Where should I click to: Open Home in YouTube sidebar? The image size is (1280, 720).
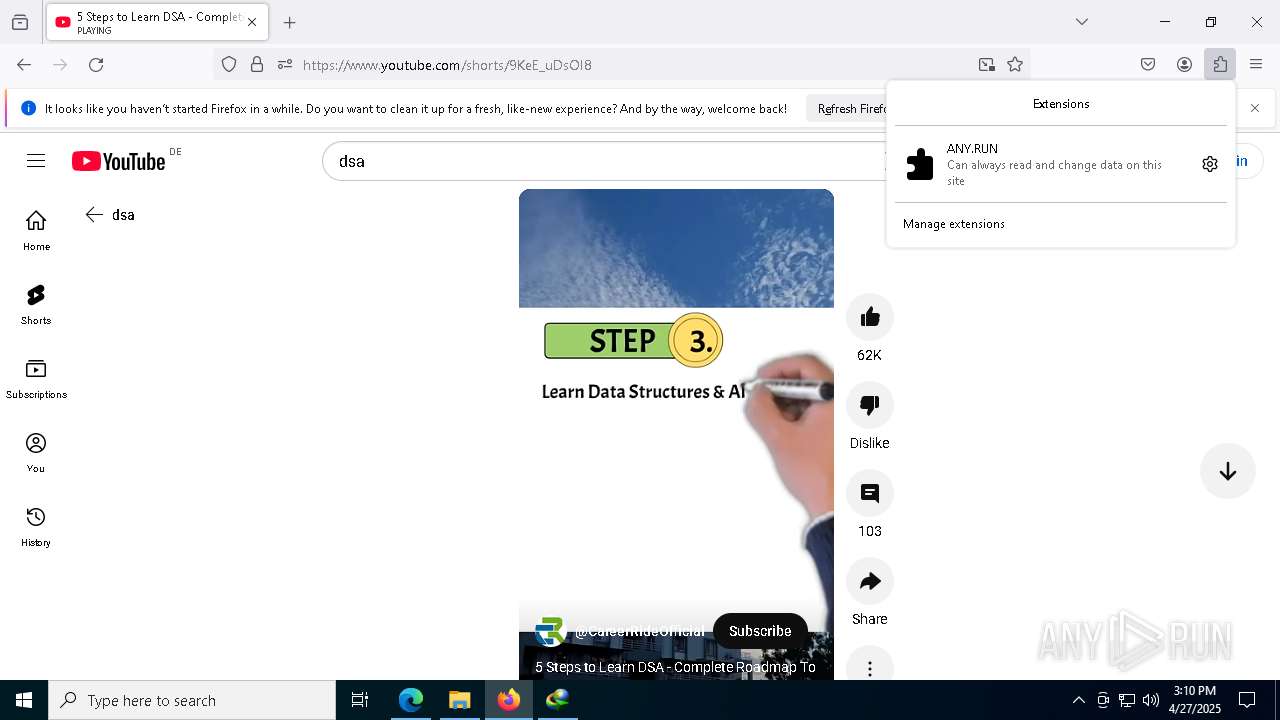pyautogui.click(x=36, y=231)
